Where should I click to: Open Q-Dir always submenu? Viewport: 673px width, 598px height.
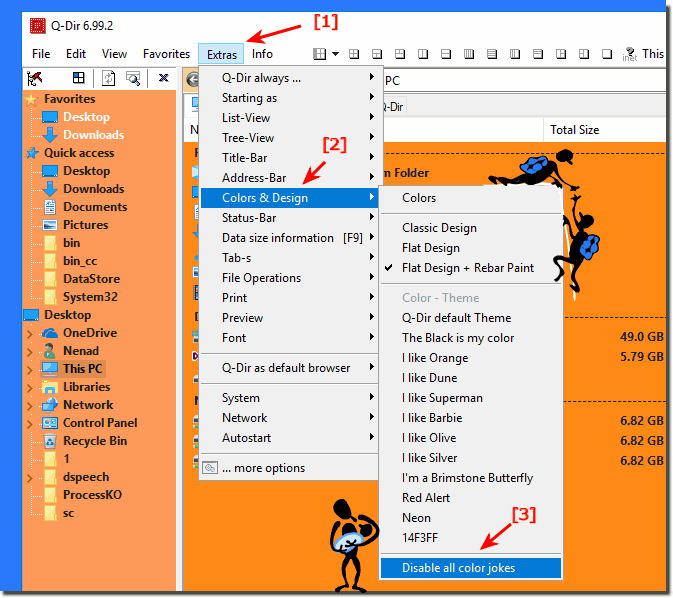[289, 78]
